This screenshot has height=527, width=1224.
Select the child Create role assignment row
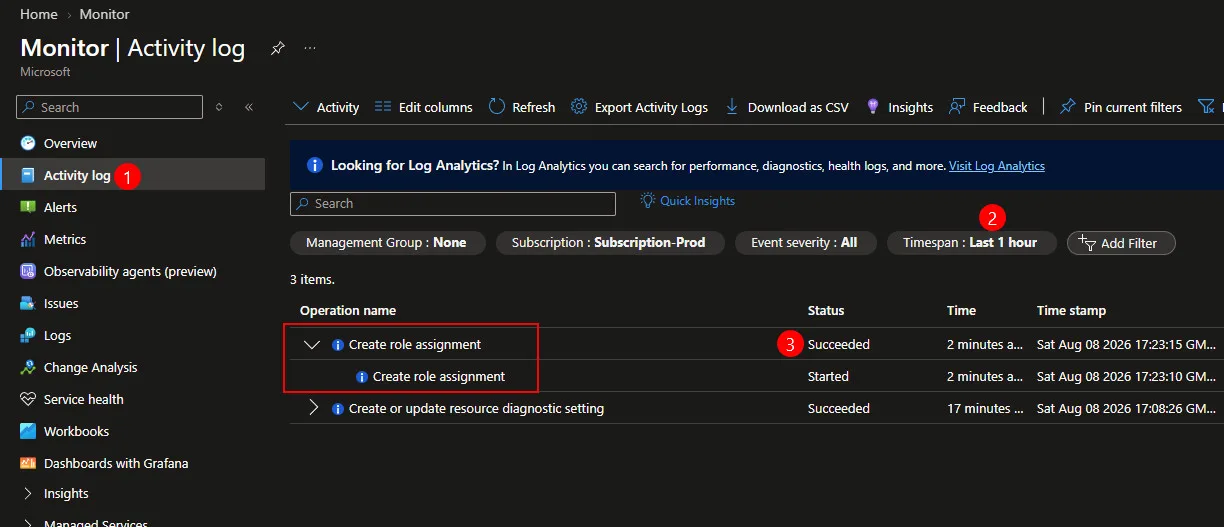click(755, 376)
